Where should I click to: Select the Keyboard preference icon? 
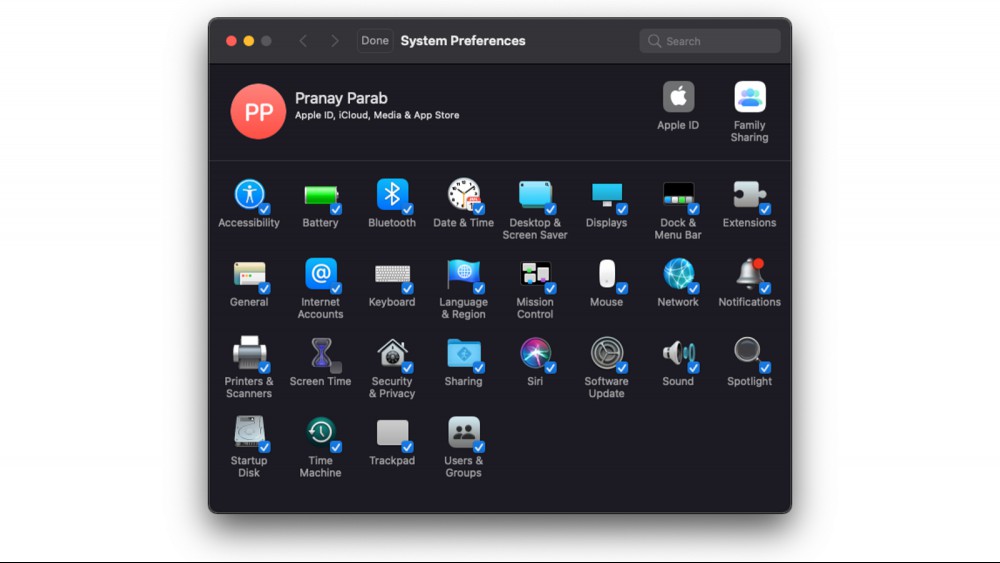[392, 274]
